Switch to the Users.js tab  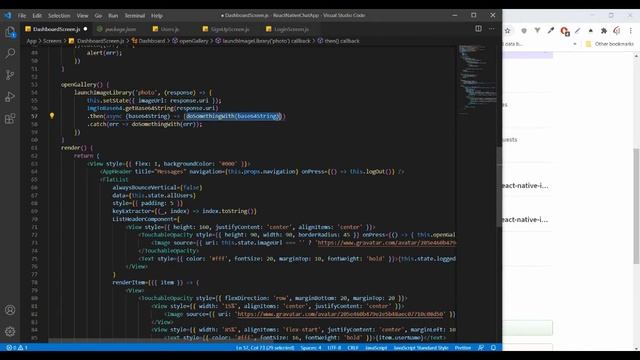tap(170, 29)
